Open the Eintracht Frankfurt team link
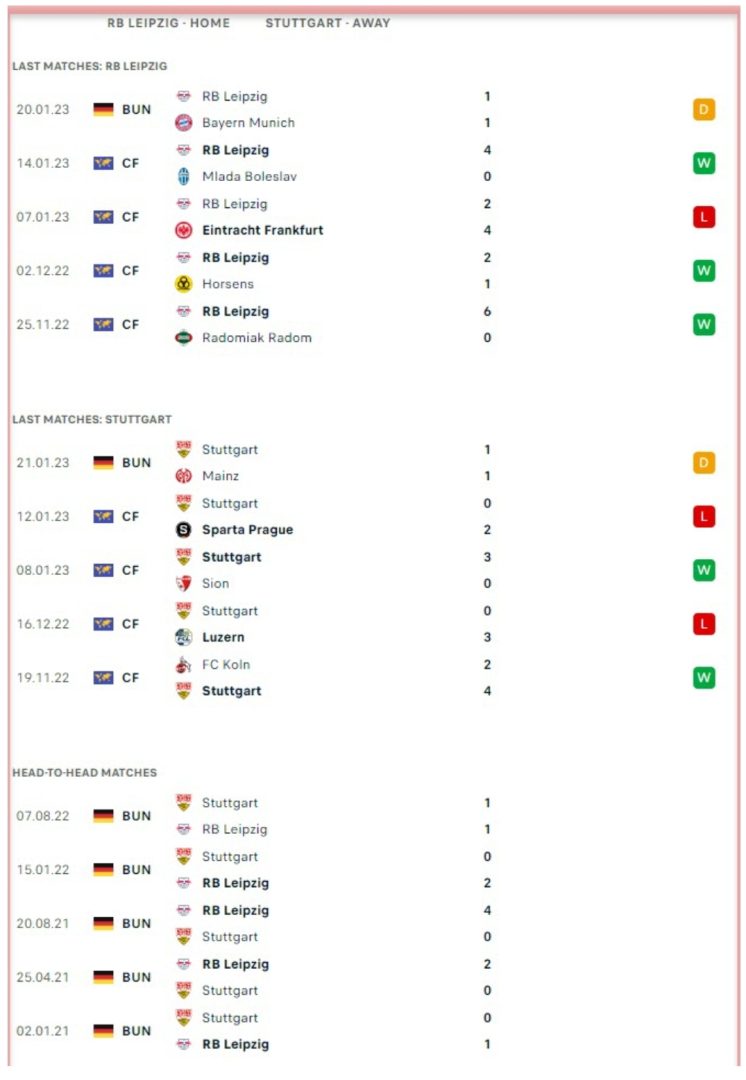Screen dimensions: 746x1080 pyautogui.click(x=262, y=230)
